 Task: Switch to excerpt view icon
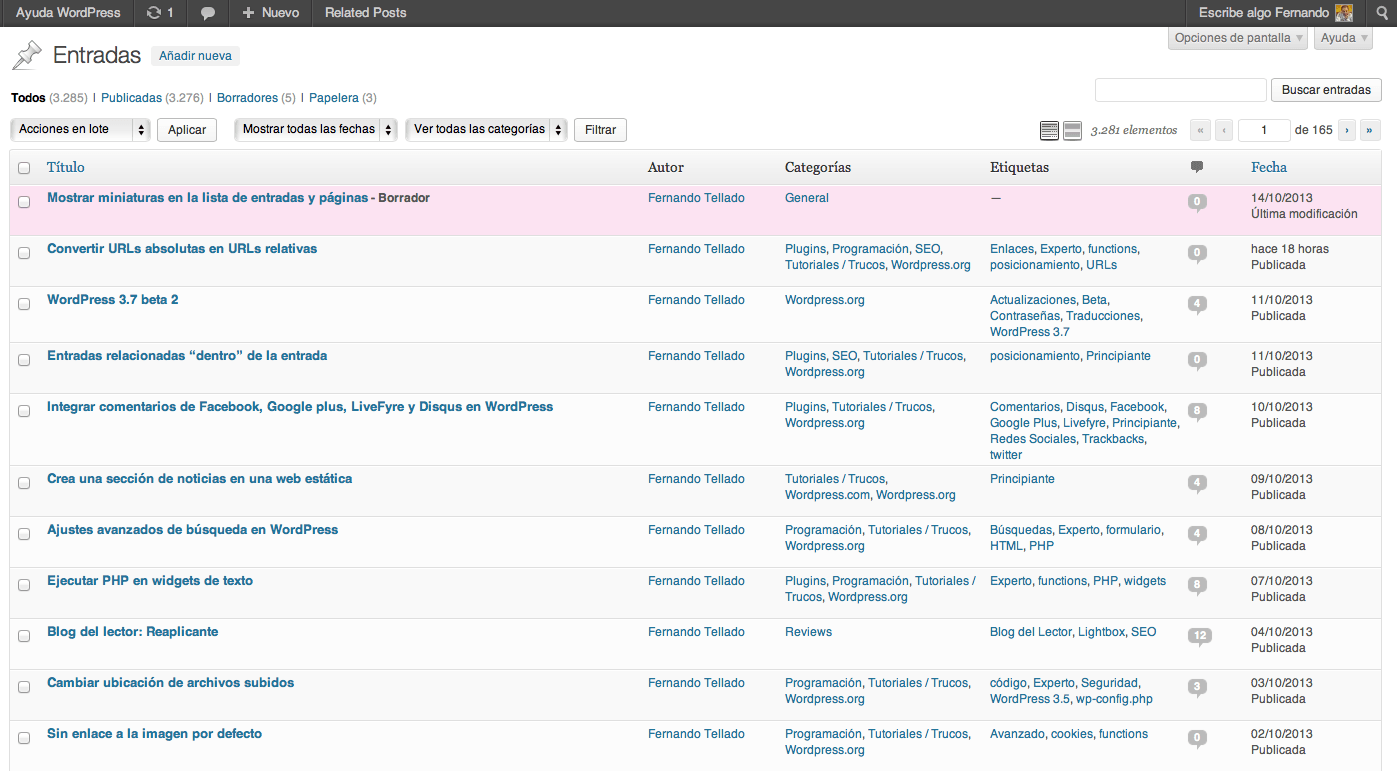click(x=1072, y=130)
